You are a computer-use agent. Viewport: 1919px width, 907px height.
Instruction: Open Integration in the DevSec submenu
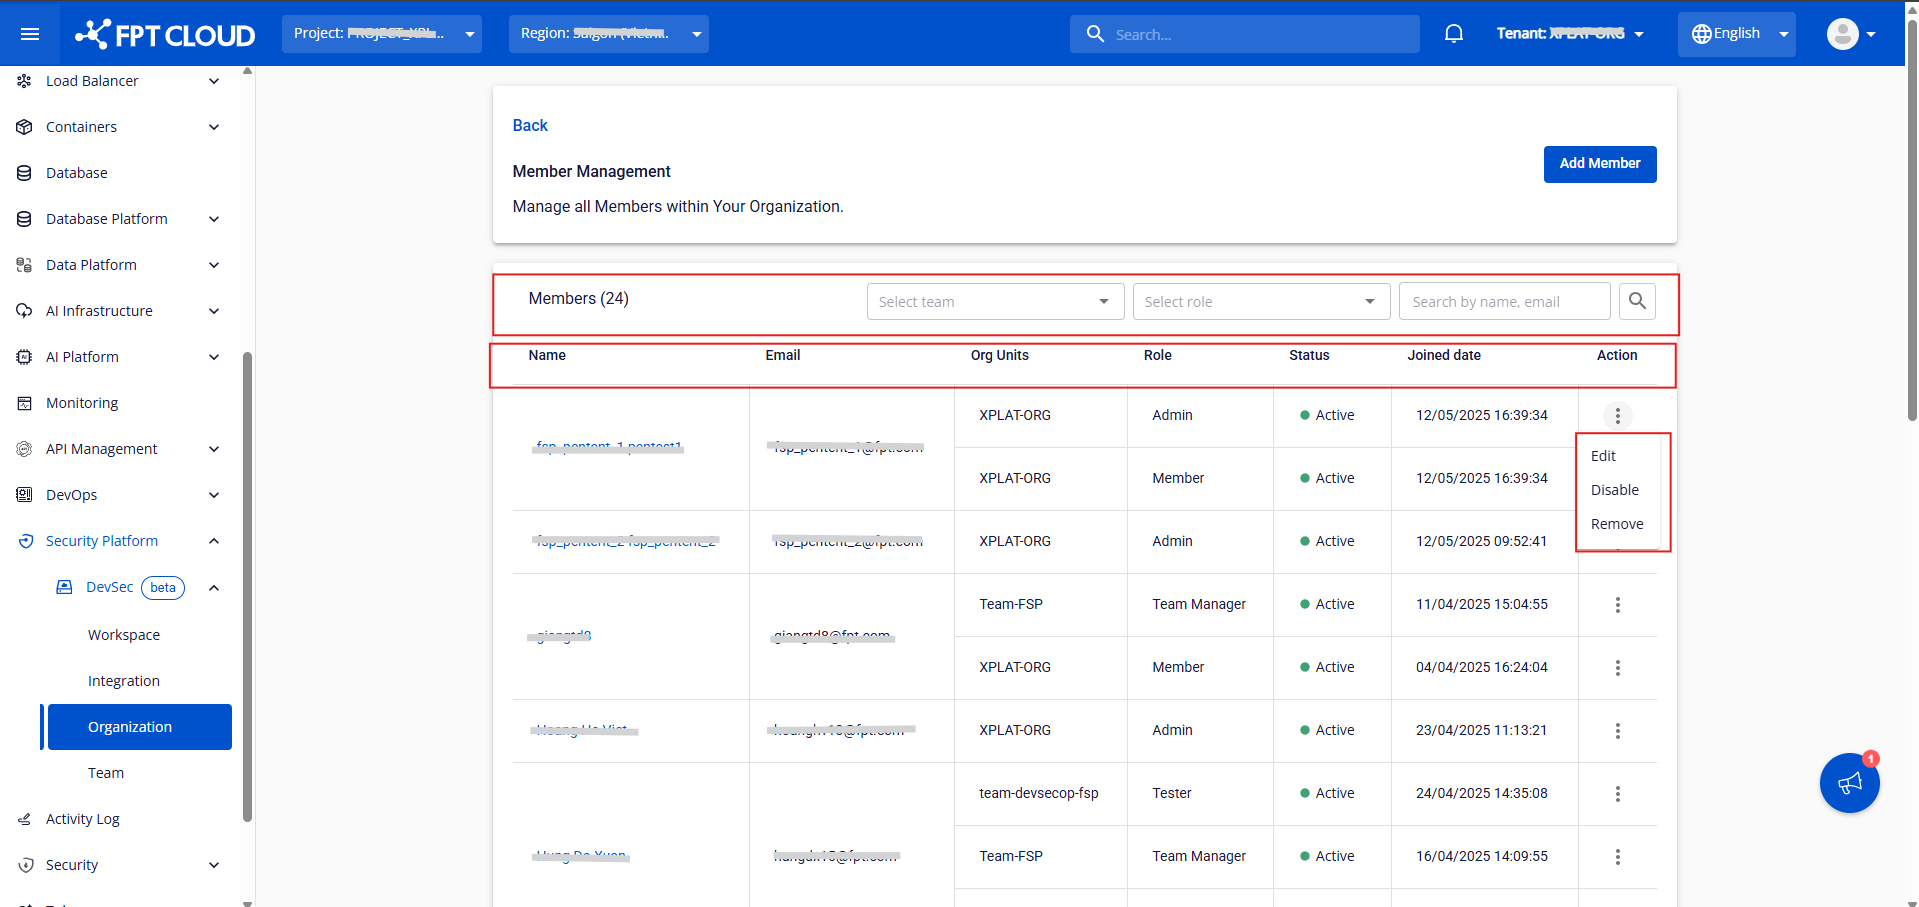(124, 681)
